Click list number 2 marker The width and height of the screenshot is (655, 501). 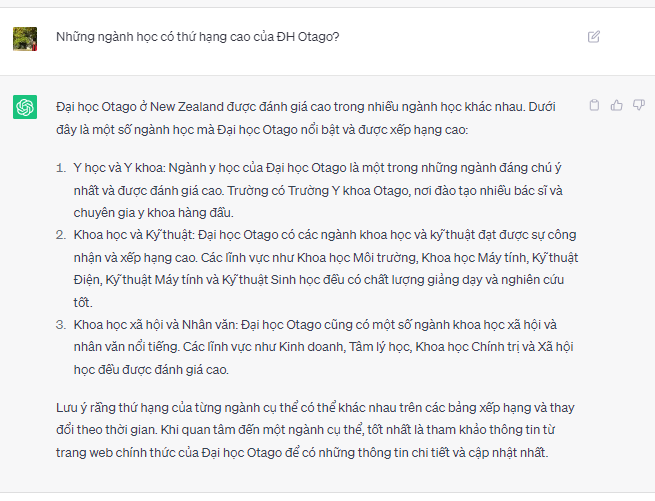tap(60, 235)
